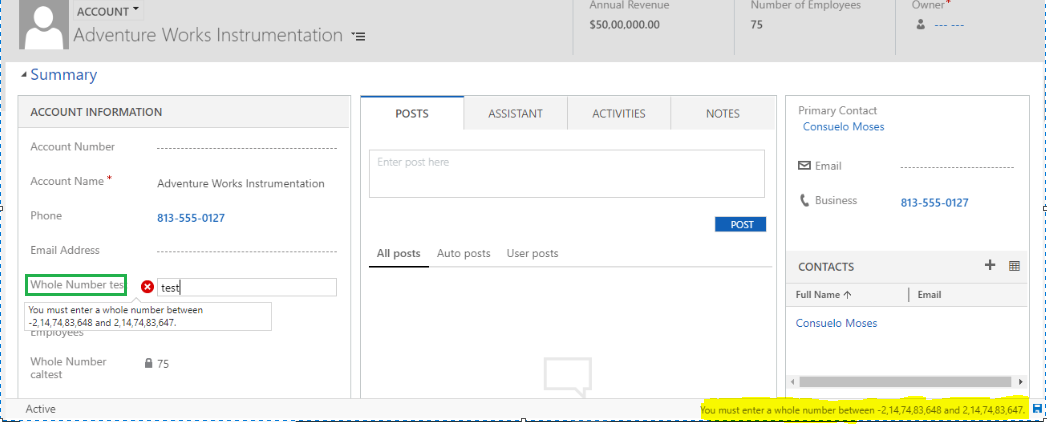The image size is (1047, 424).
Task: Click Number of Employees value 75
Action: (757, 25)
